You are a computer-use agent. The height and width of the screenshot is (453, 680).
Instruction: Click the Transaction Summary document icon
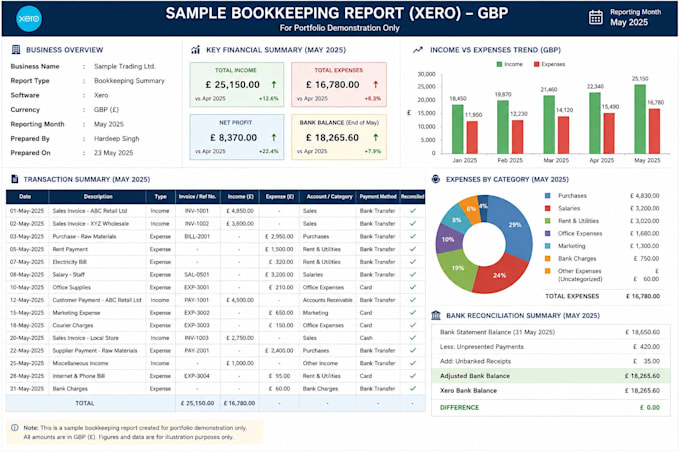[15, 179]
